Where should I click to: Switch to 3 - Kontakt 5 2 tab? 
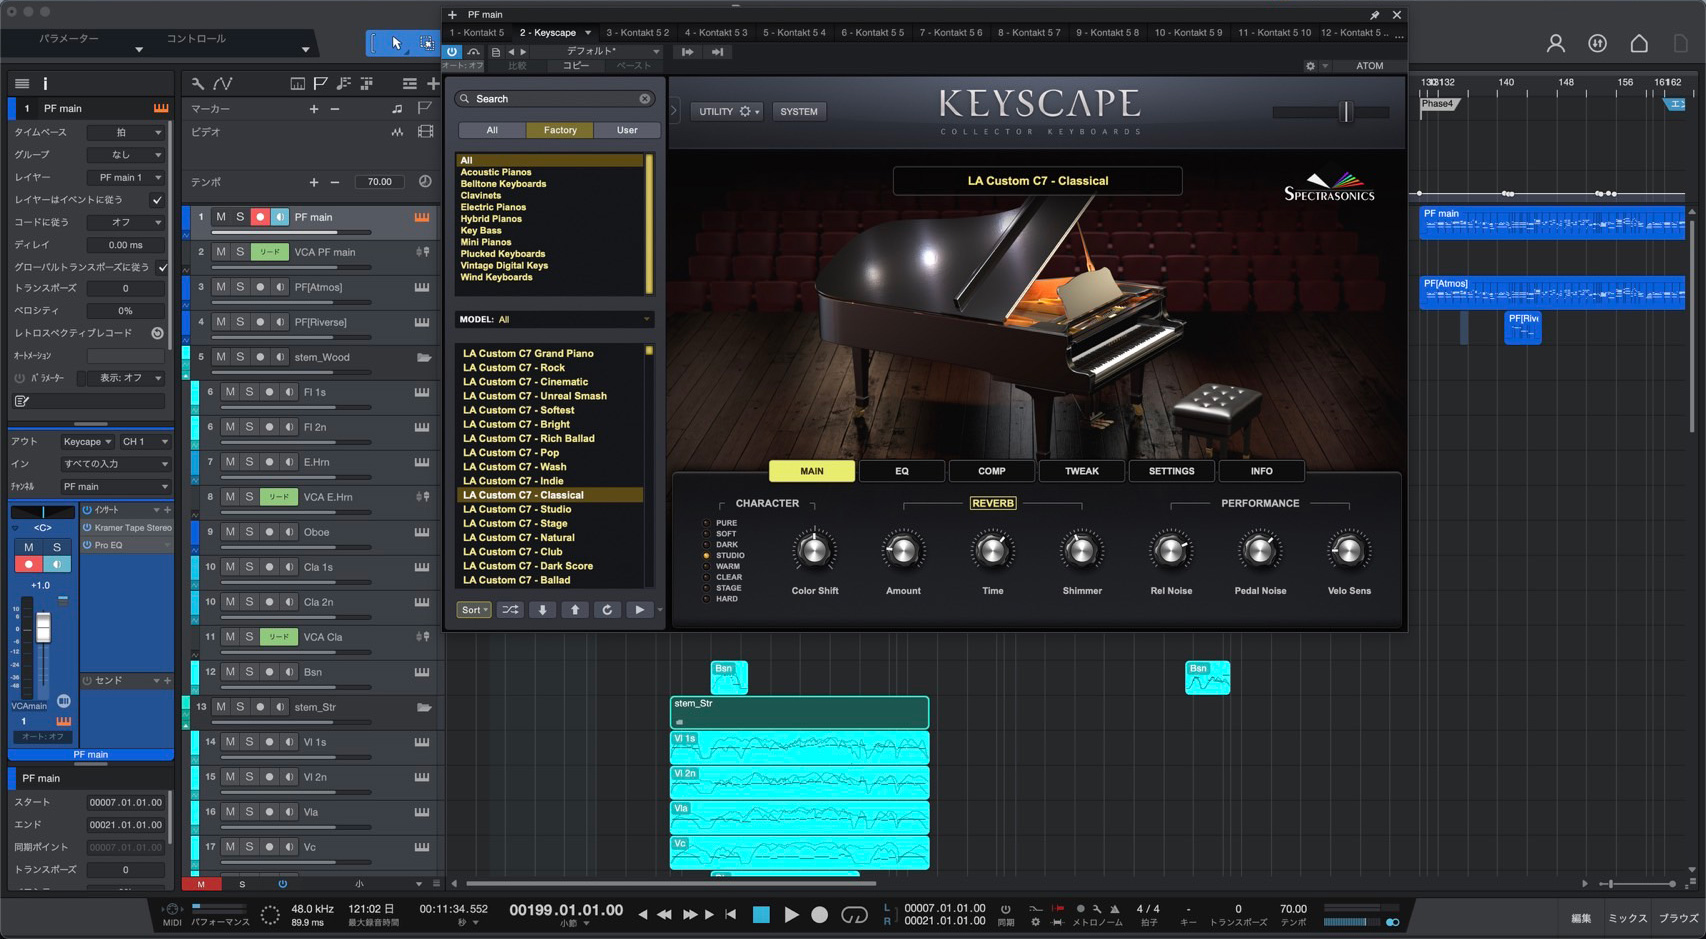coord(637,33)
